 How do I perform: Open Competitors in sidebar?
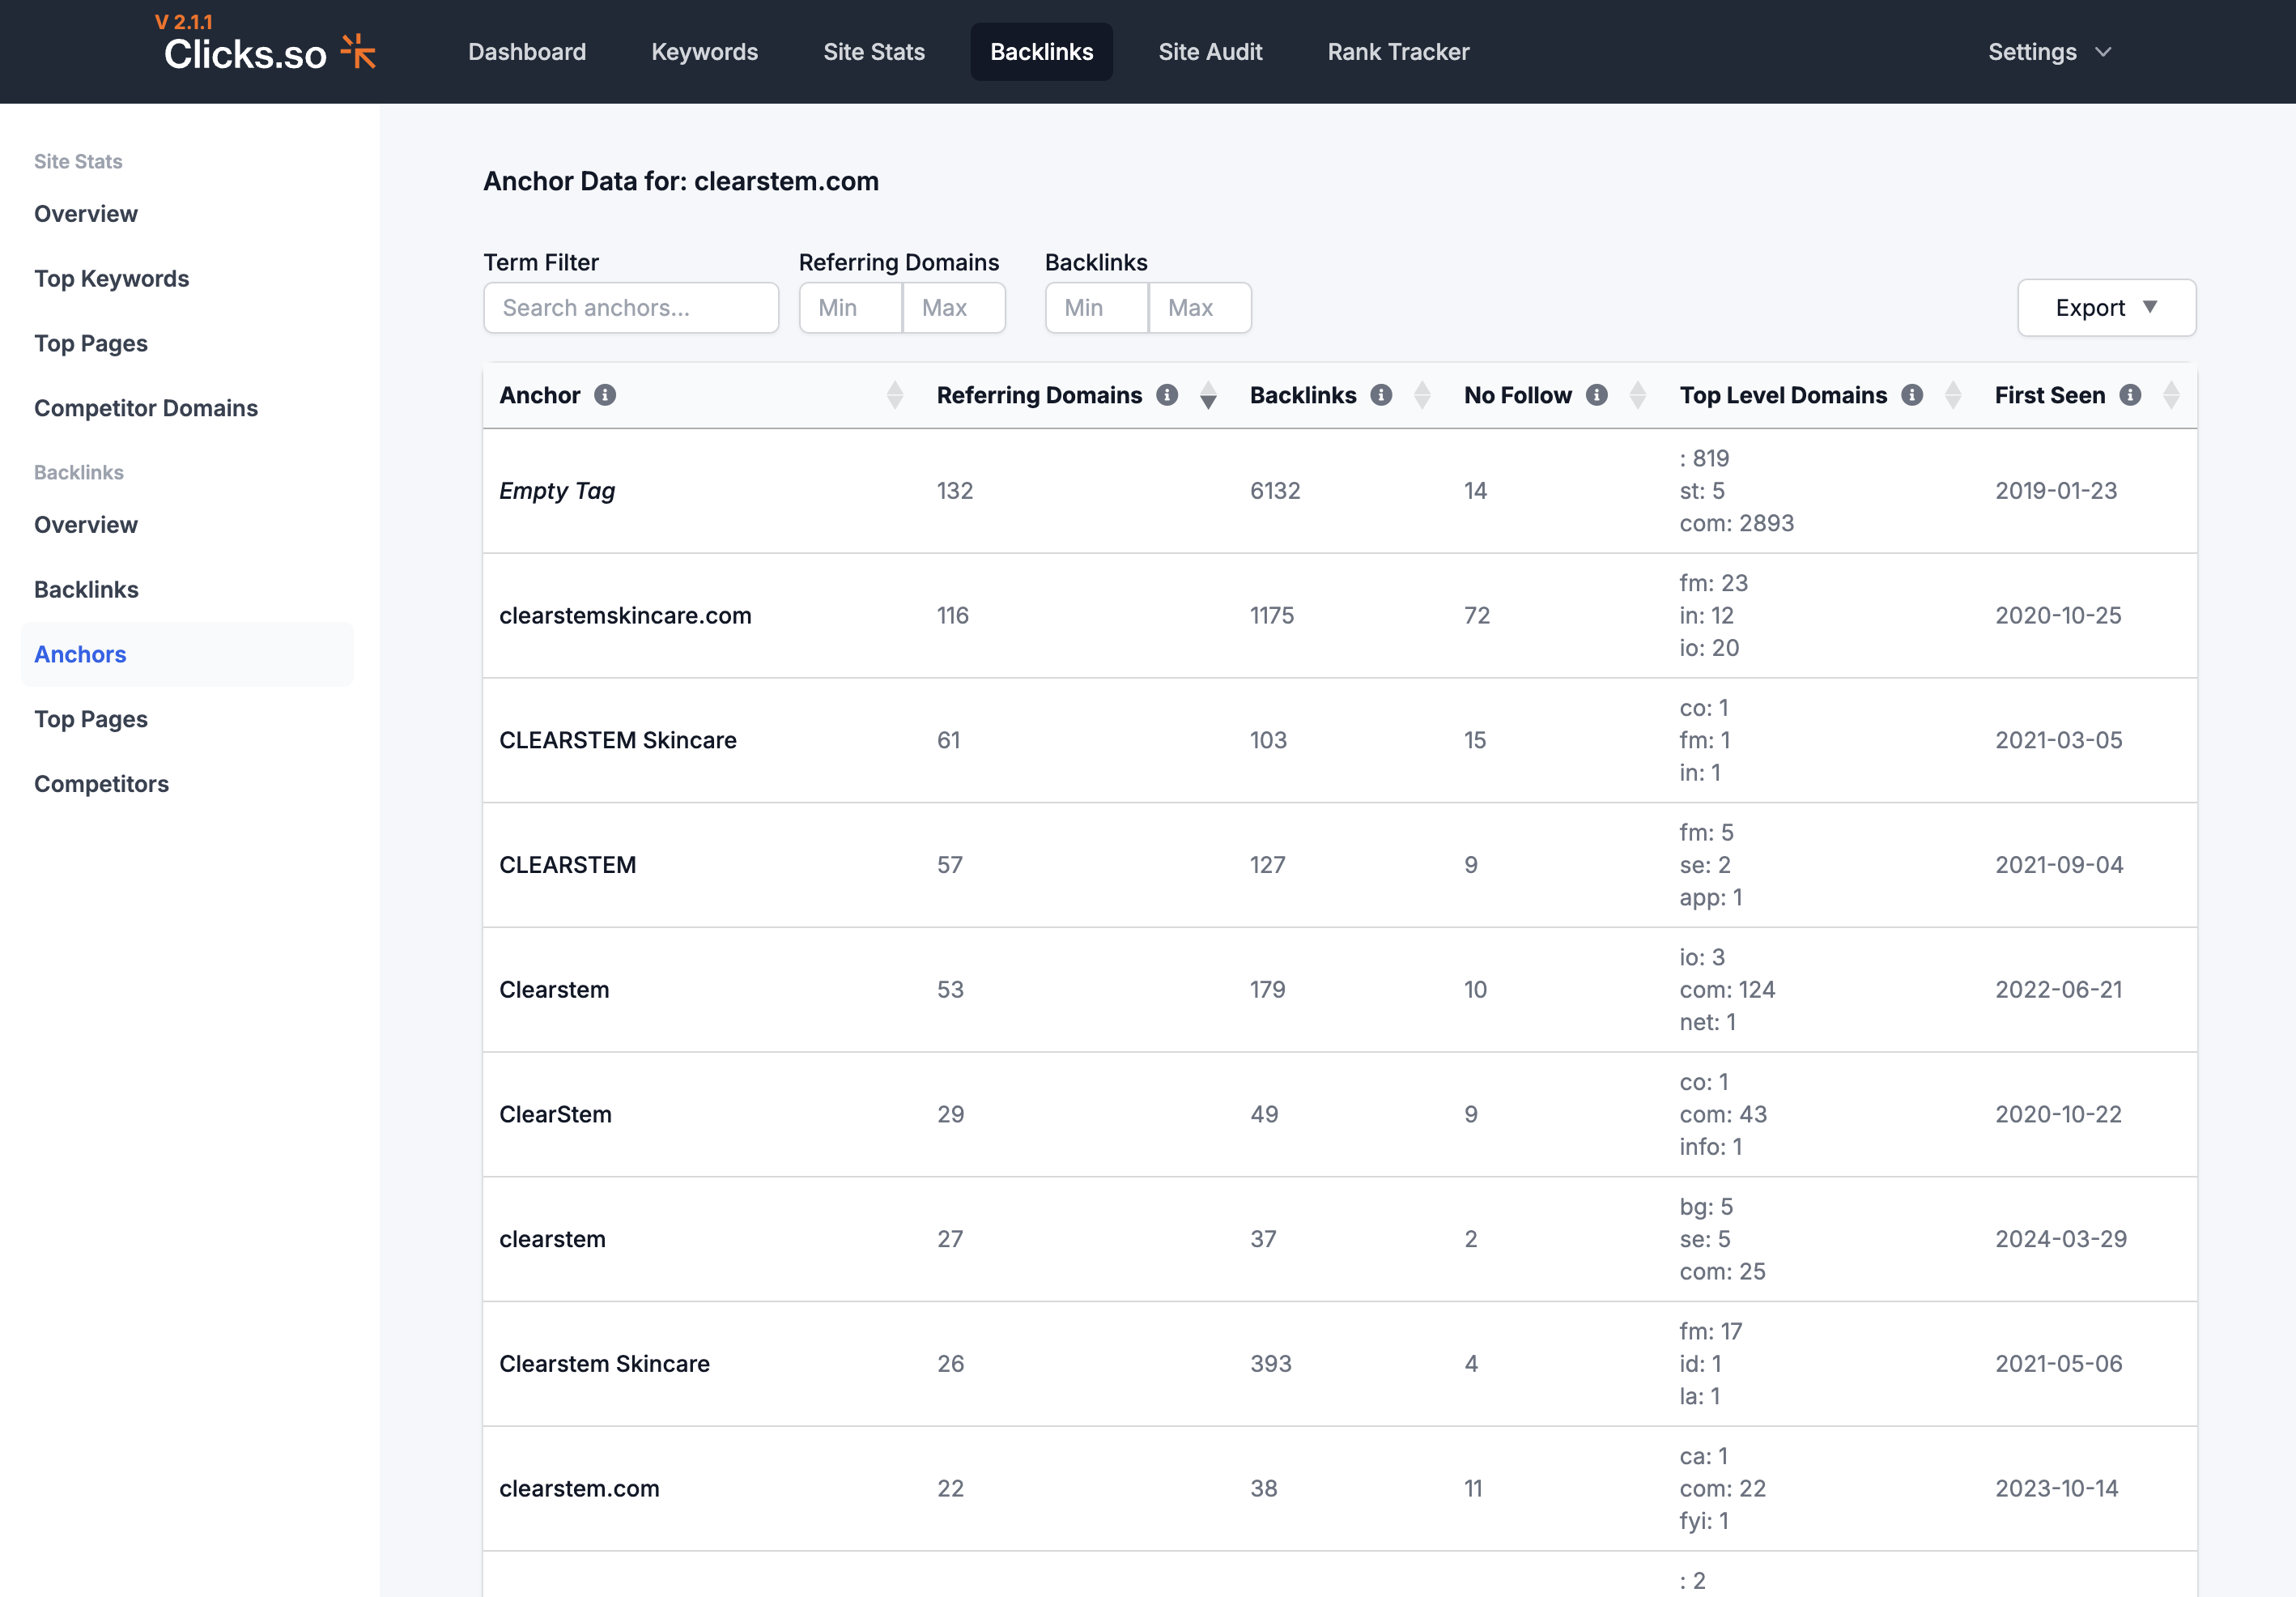coord(101,784)
